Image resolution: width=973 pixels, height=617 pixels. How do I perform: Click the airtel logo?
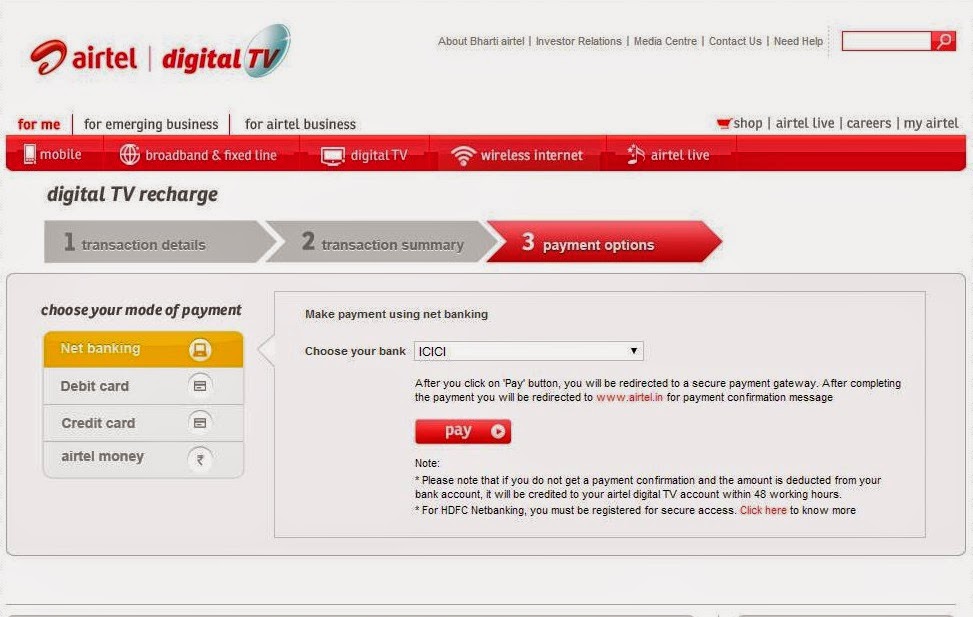point(84,58)
